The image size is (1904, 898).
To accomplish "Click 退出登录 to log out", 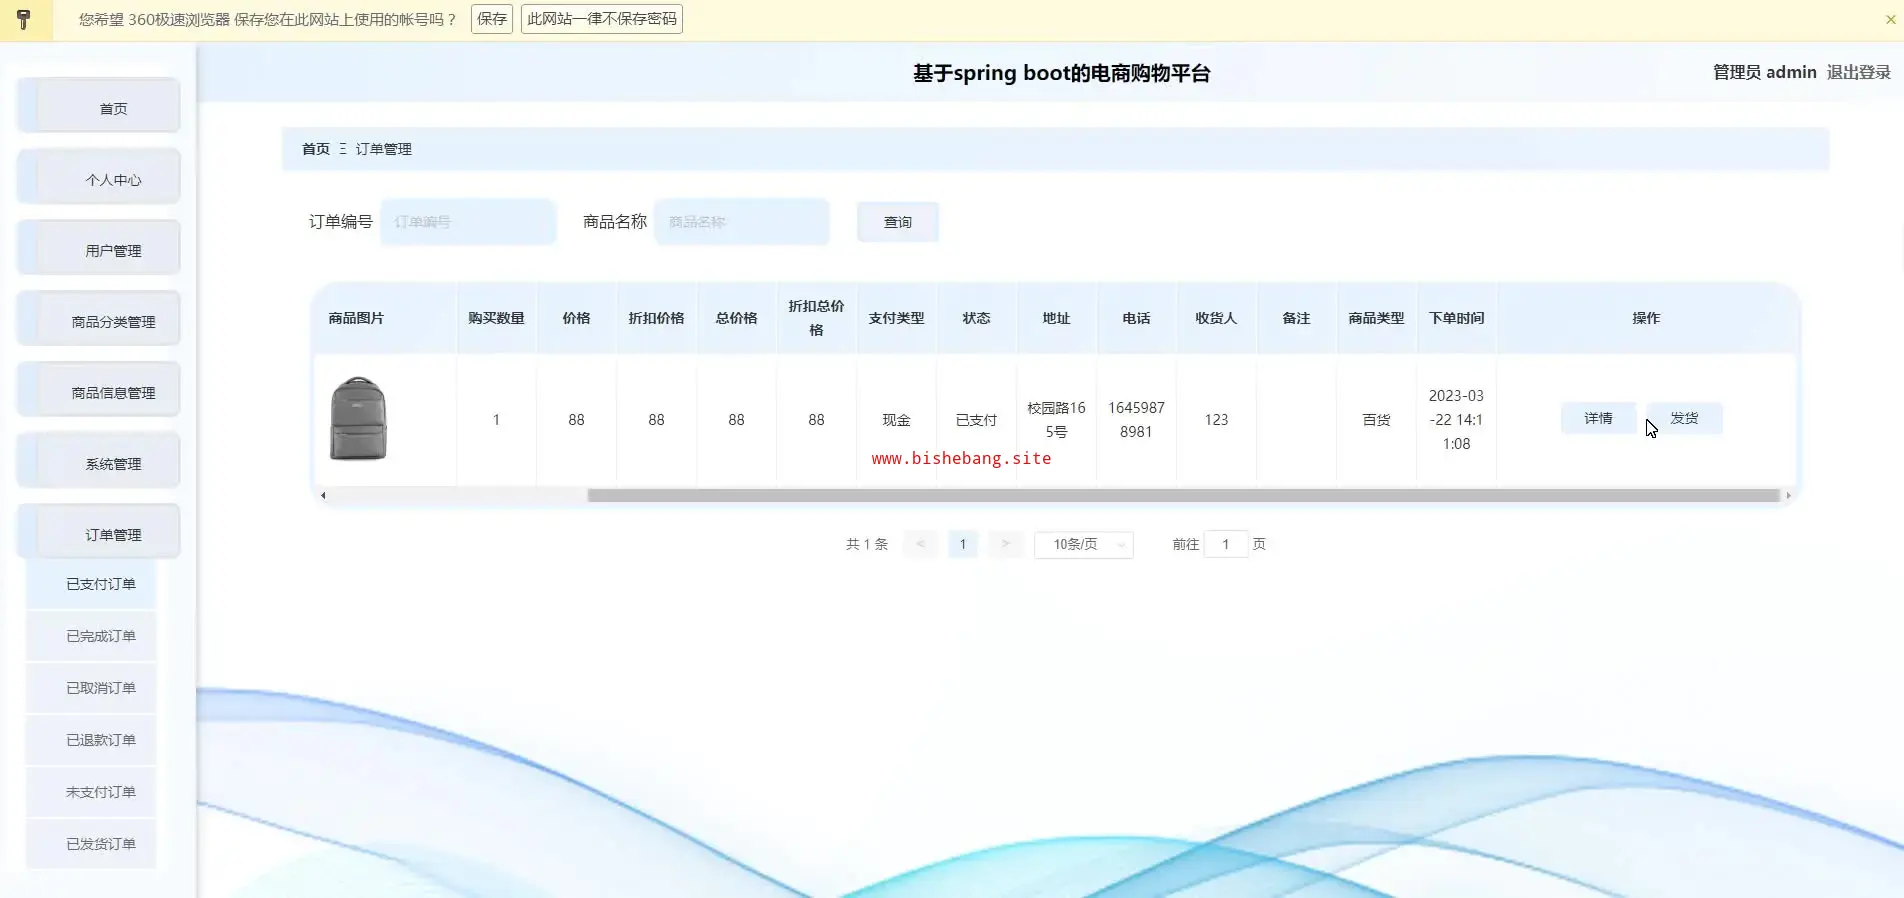I will (x=1858, y=72).
